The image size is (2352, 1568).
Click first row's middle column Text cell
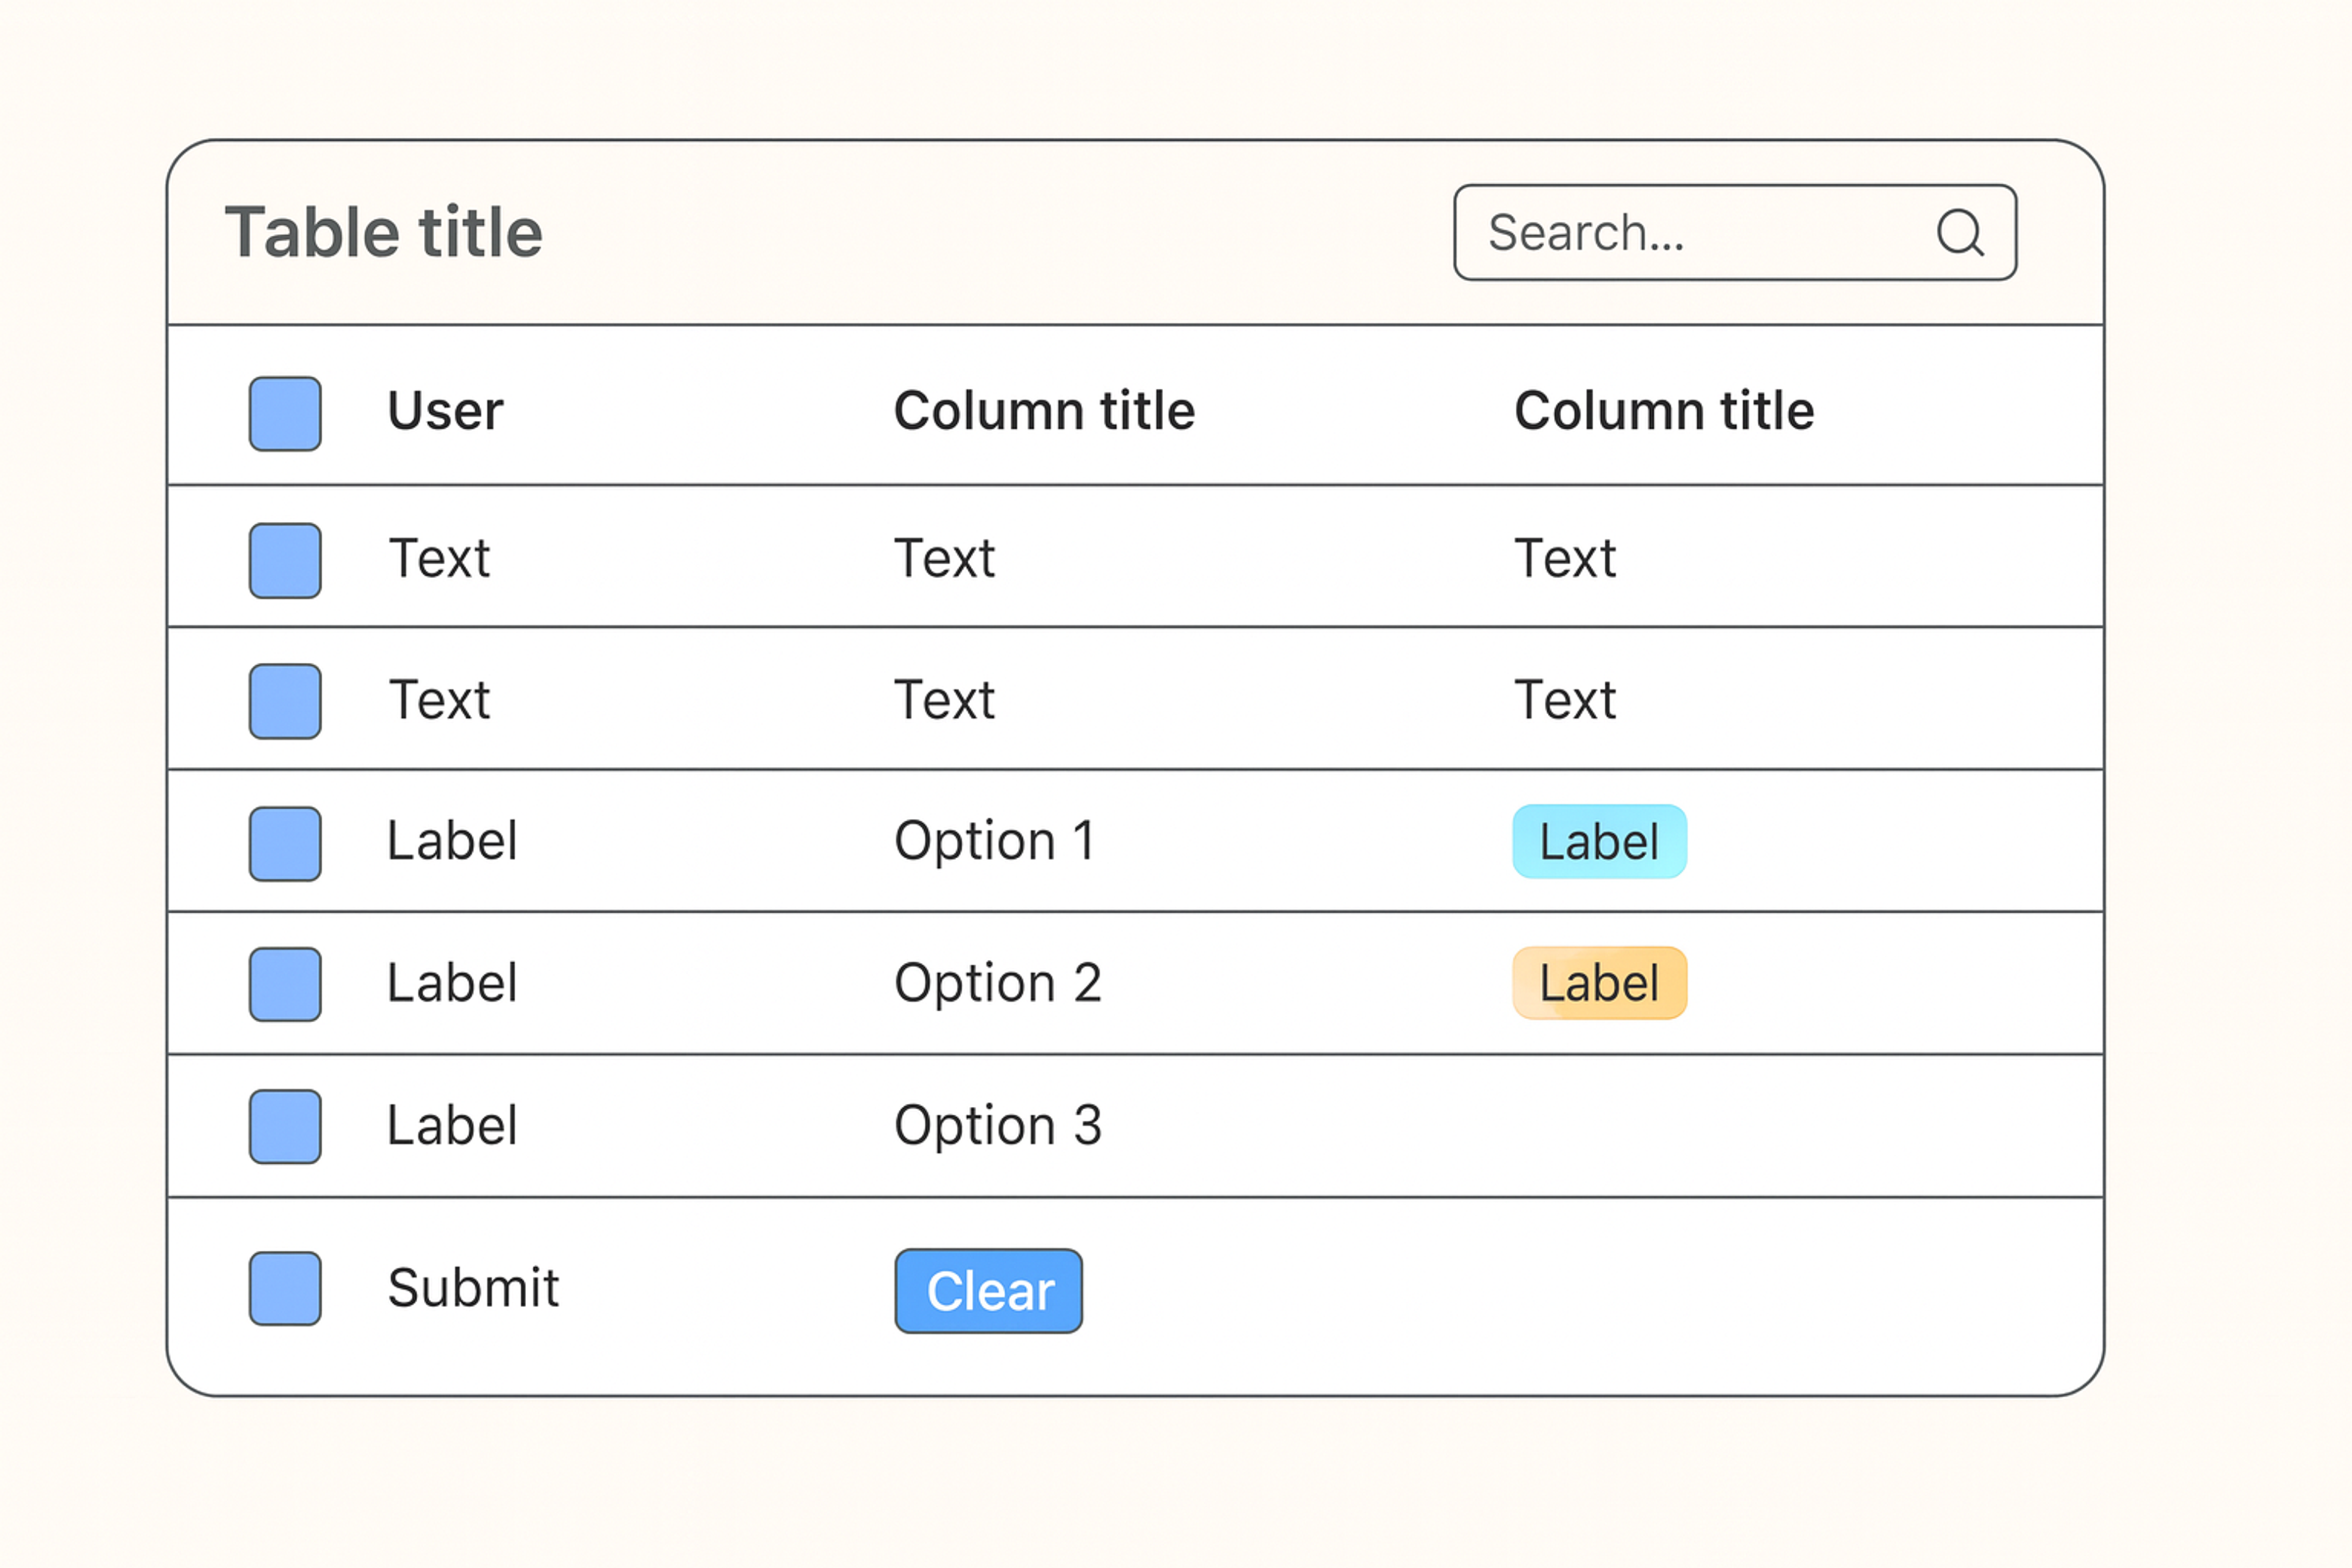pyautogui.click(x=944, y=557)
